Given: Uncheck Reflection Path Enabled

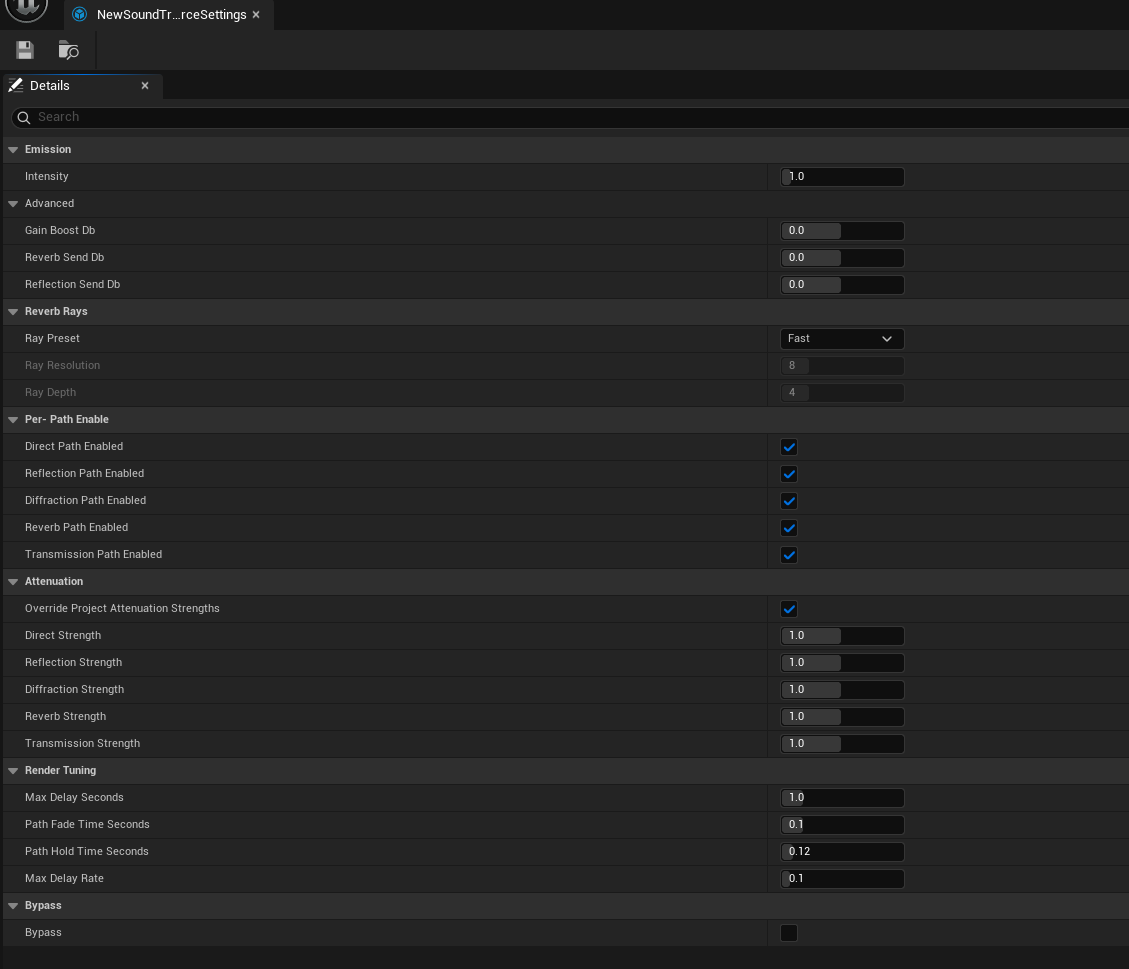Looking at the screenshot, I should pos(789,474).
